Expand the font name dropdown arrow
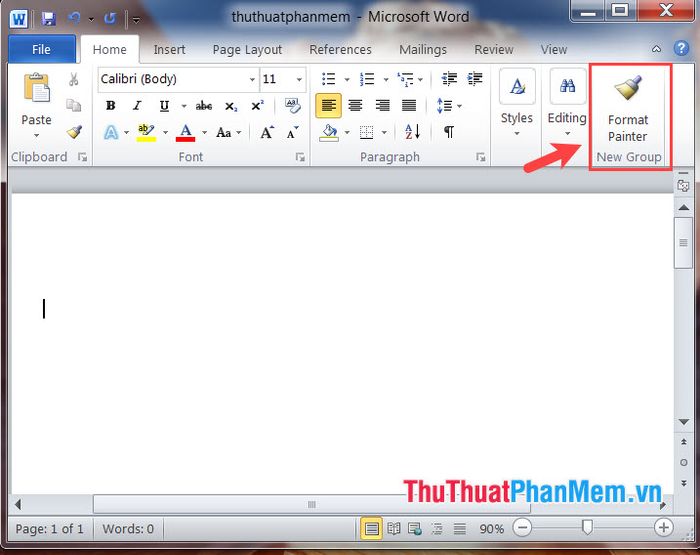 coord(252,79)
